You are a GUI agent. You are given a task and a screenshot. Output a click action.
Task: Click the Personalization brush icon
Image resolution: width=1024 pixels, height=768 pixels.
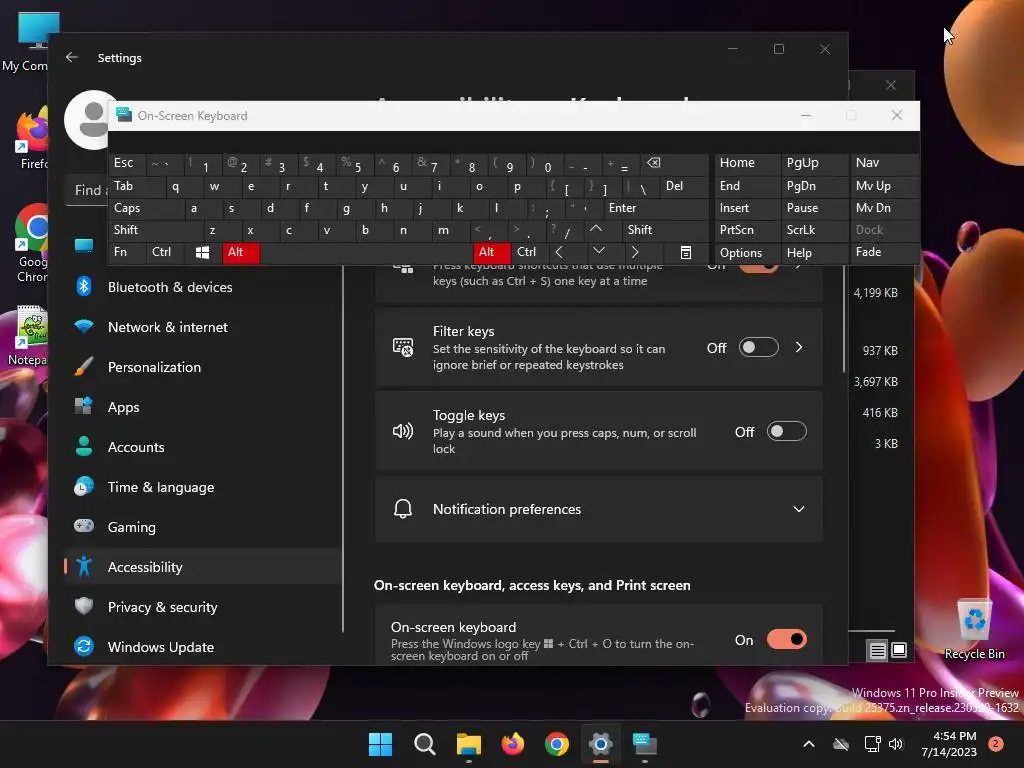[84, 366]
